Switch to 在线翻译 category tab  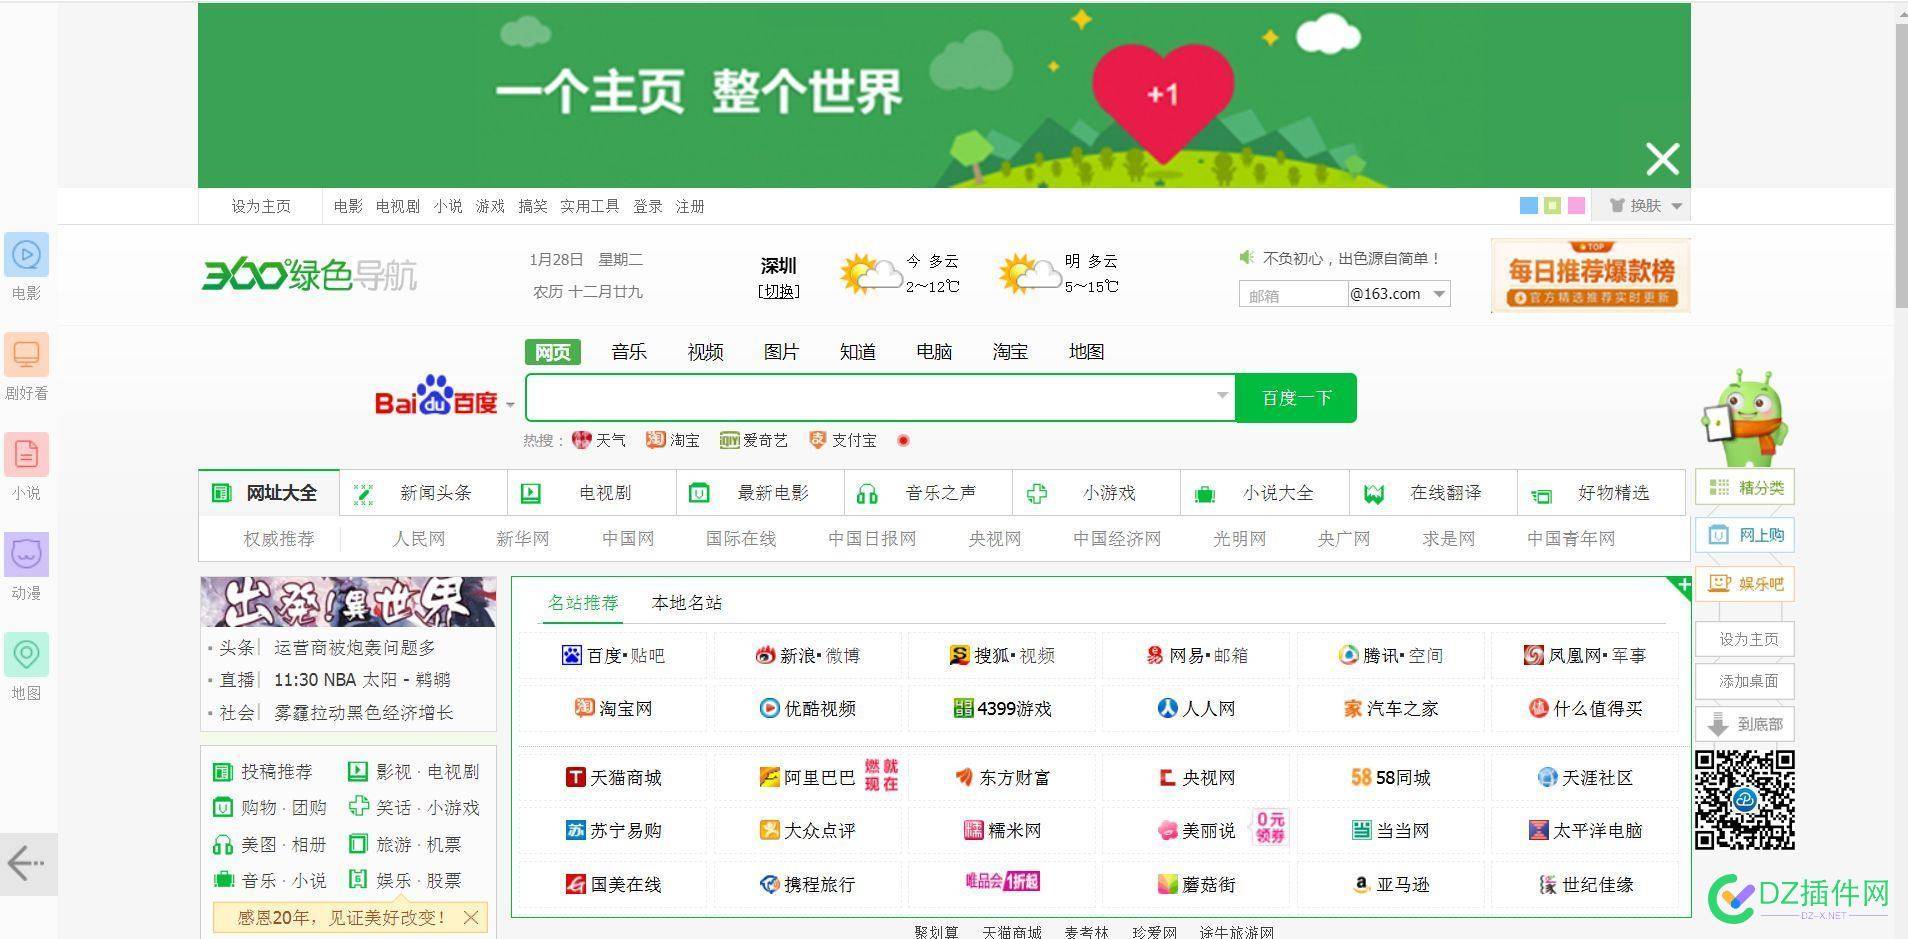click(x=1433, y=493)
